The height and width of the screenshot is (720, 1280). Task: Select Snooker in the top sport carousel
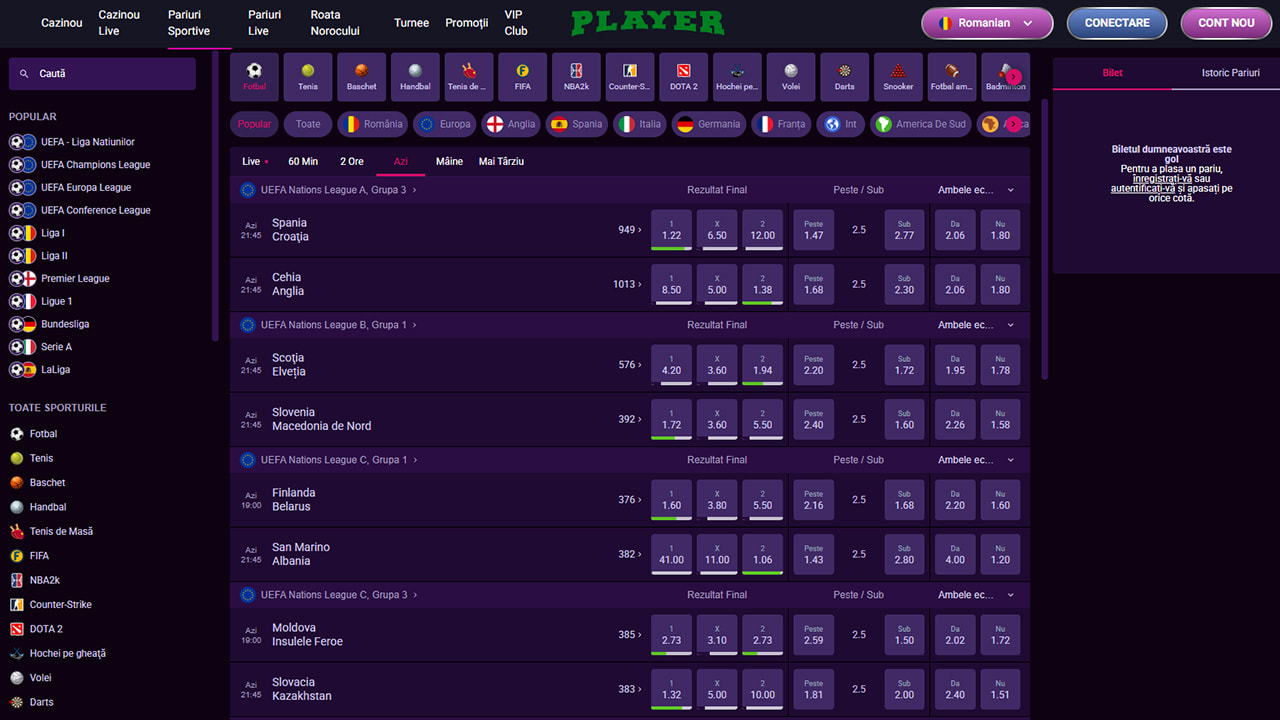[898, 77]
